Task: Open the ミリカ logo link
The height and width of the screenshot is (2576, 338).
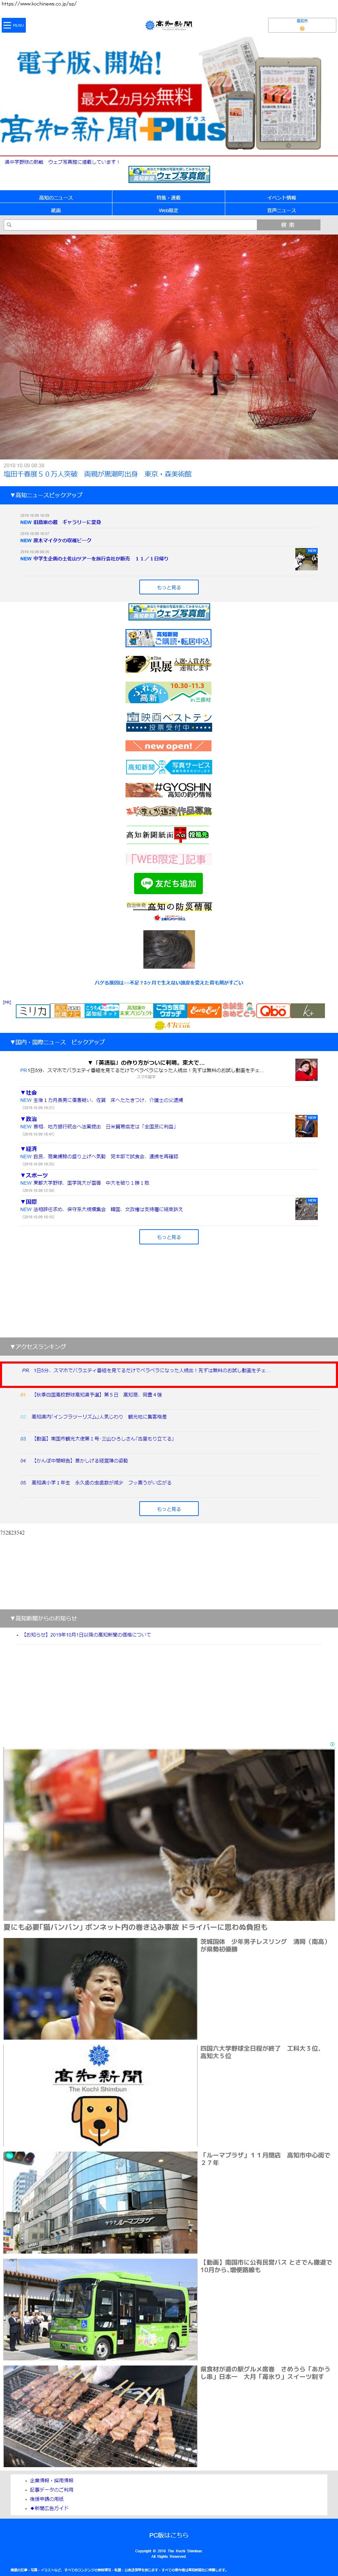Action: 33,1011
